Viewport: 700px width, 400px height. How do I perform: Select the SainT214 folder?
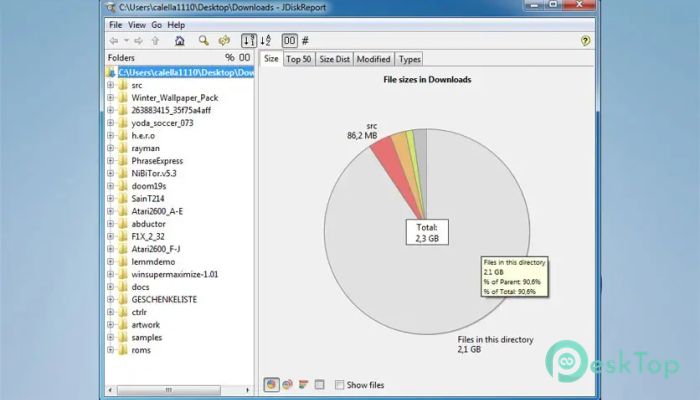click(x=148, y=199)
